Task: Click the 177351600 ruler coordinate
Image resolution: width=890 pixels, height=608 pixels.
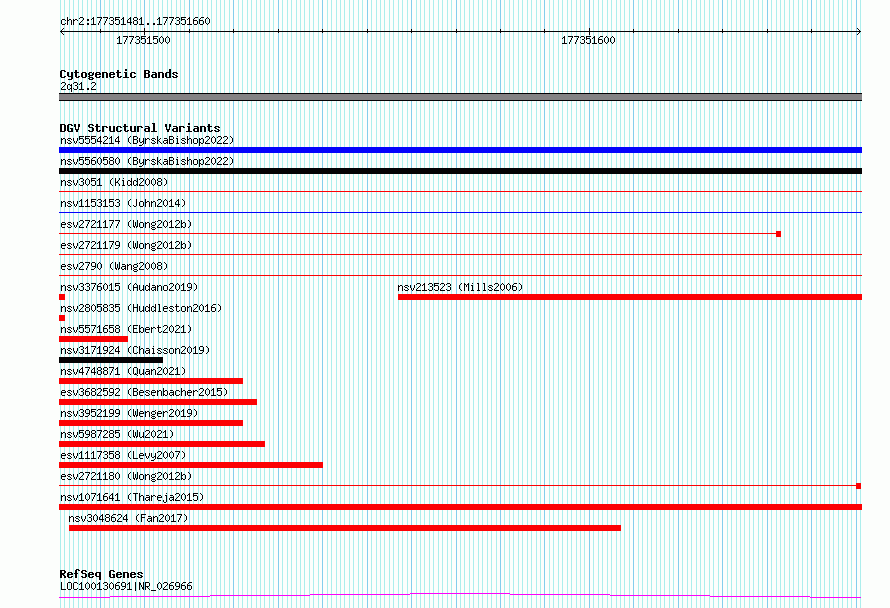Action: [x=588, y=40]
